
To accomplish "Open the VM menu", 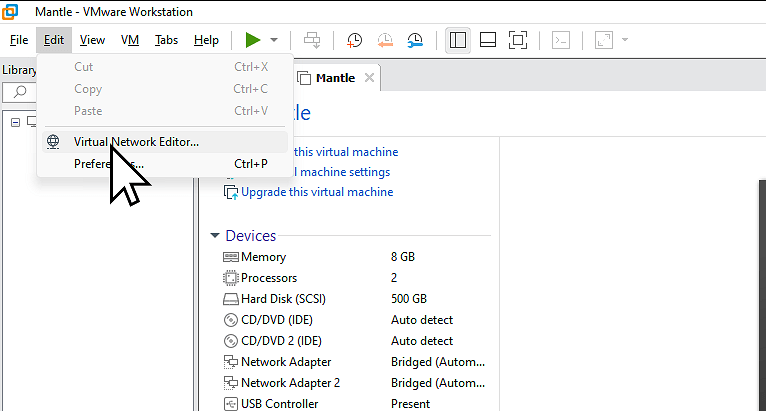I will tap(129, 40).
